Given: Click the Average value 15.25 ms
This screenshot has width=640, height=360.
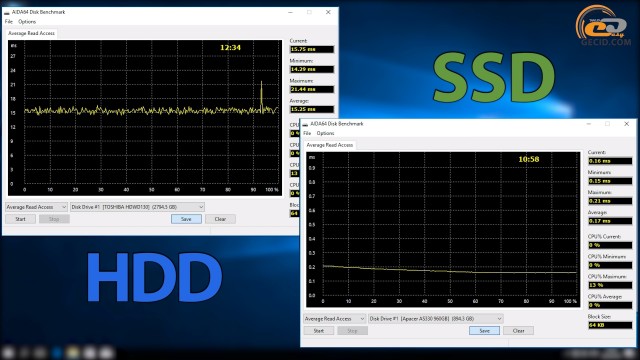Looking at the screenshot, I should 312,109.
